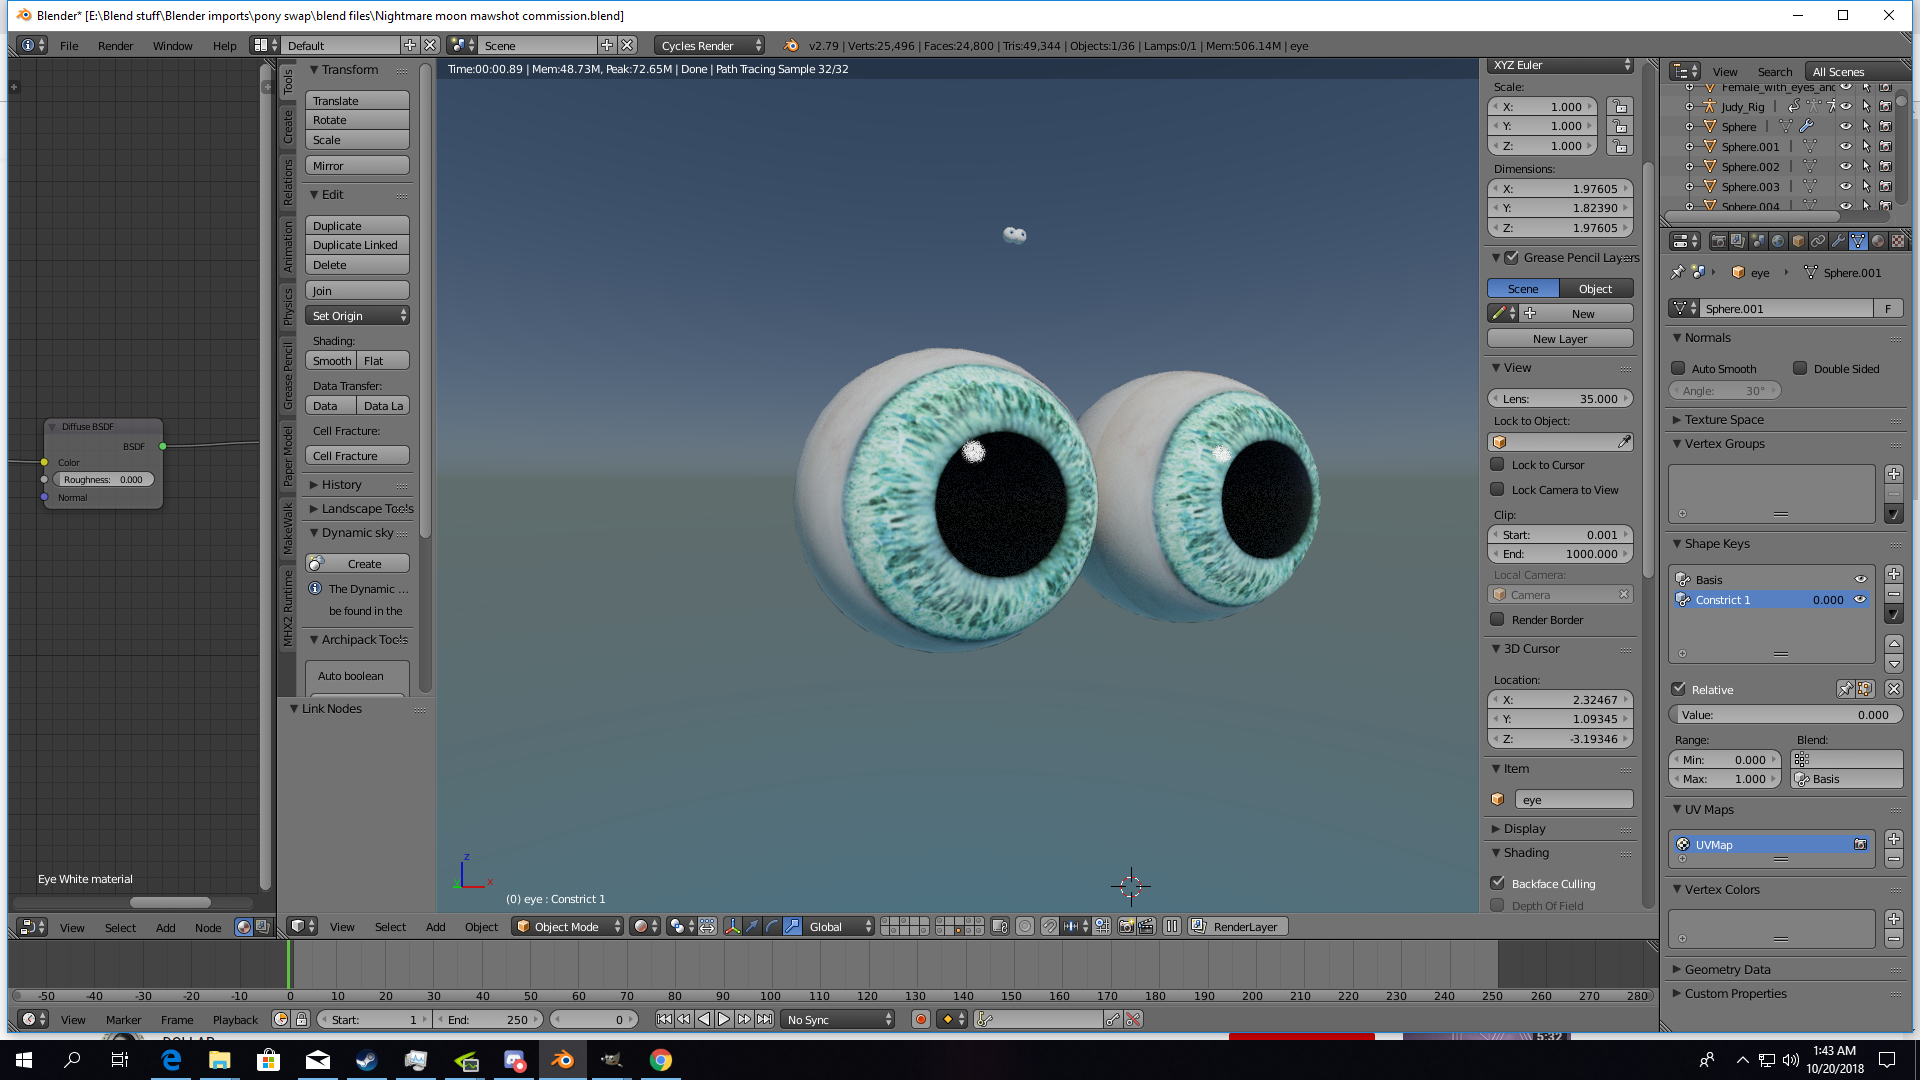Open the World properties tab
The image size is (1920, 1080).
[1778, 241]
